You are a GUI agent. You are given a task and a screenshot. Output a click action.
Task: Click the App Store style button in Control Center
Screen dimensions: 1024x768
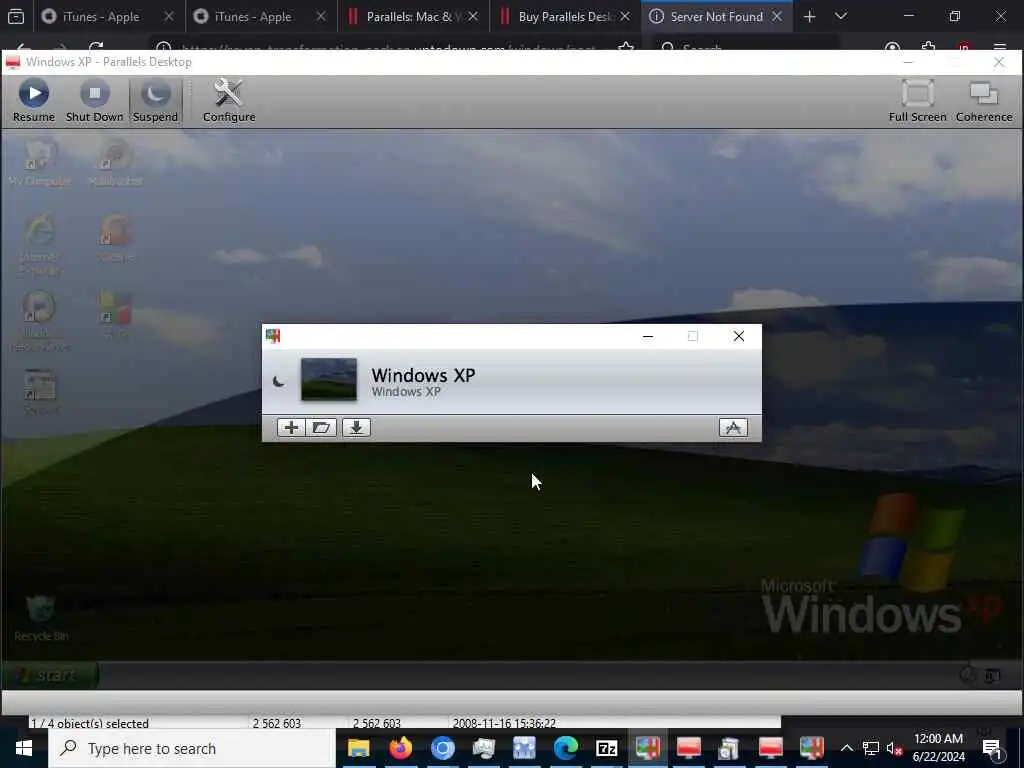click(733, 428)
